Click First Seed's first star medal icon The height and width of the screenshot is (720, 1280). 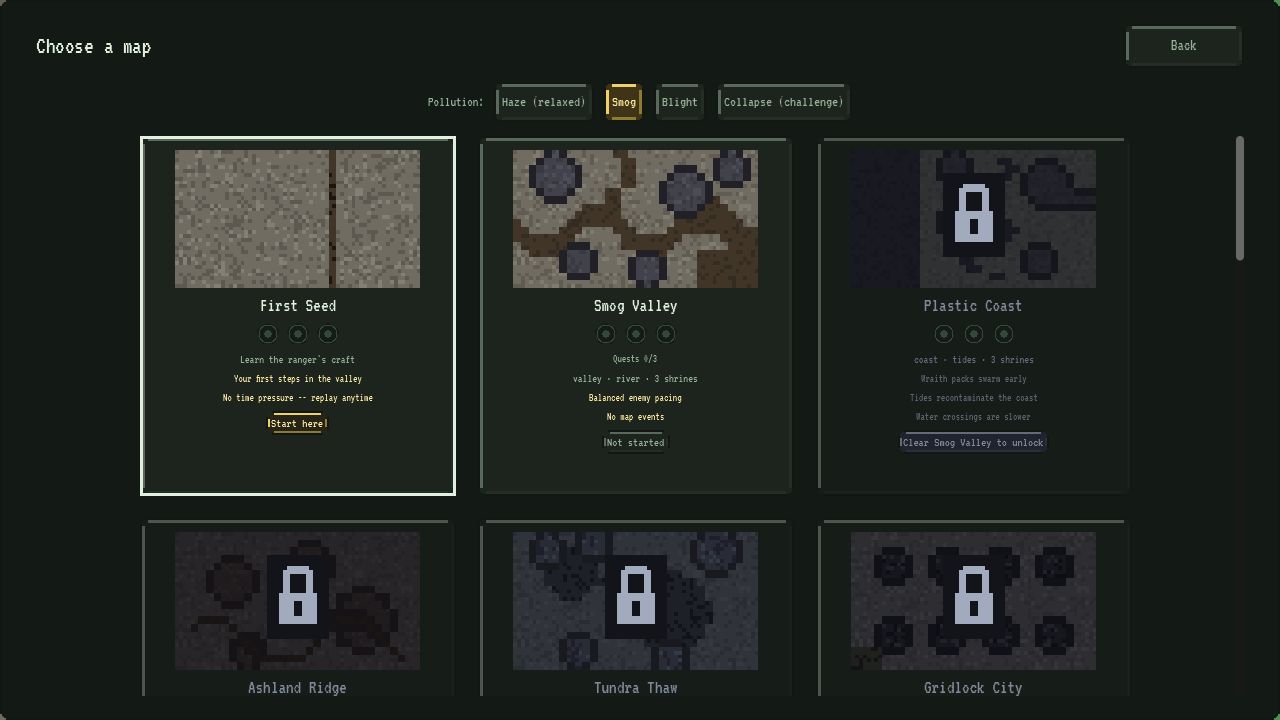click(x=268, y=334)
